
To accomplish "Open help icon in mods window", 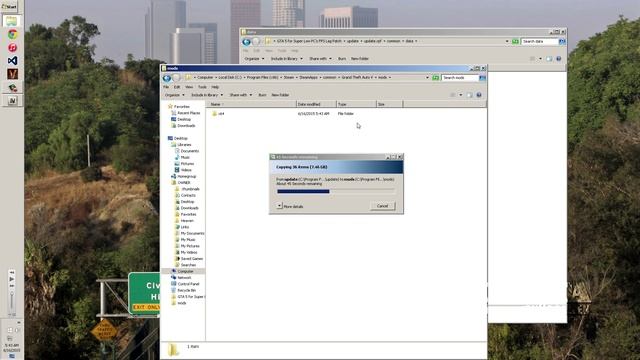I will [x=479, y=95].
